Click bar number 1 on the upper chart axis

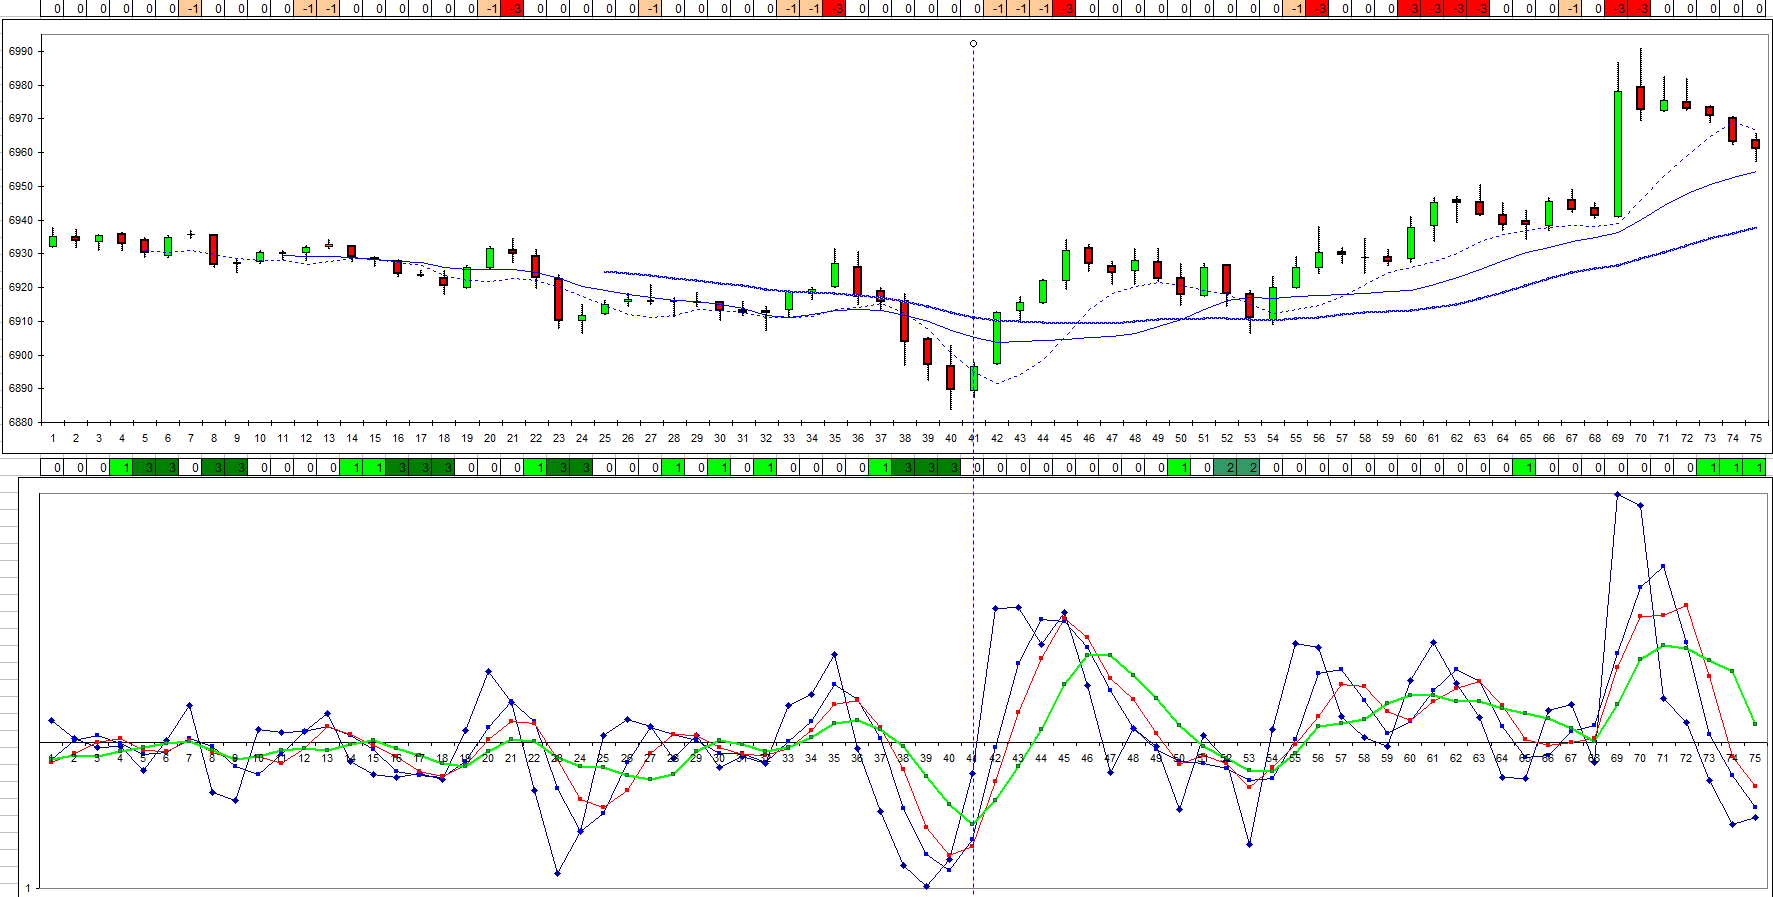52,438
